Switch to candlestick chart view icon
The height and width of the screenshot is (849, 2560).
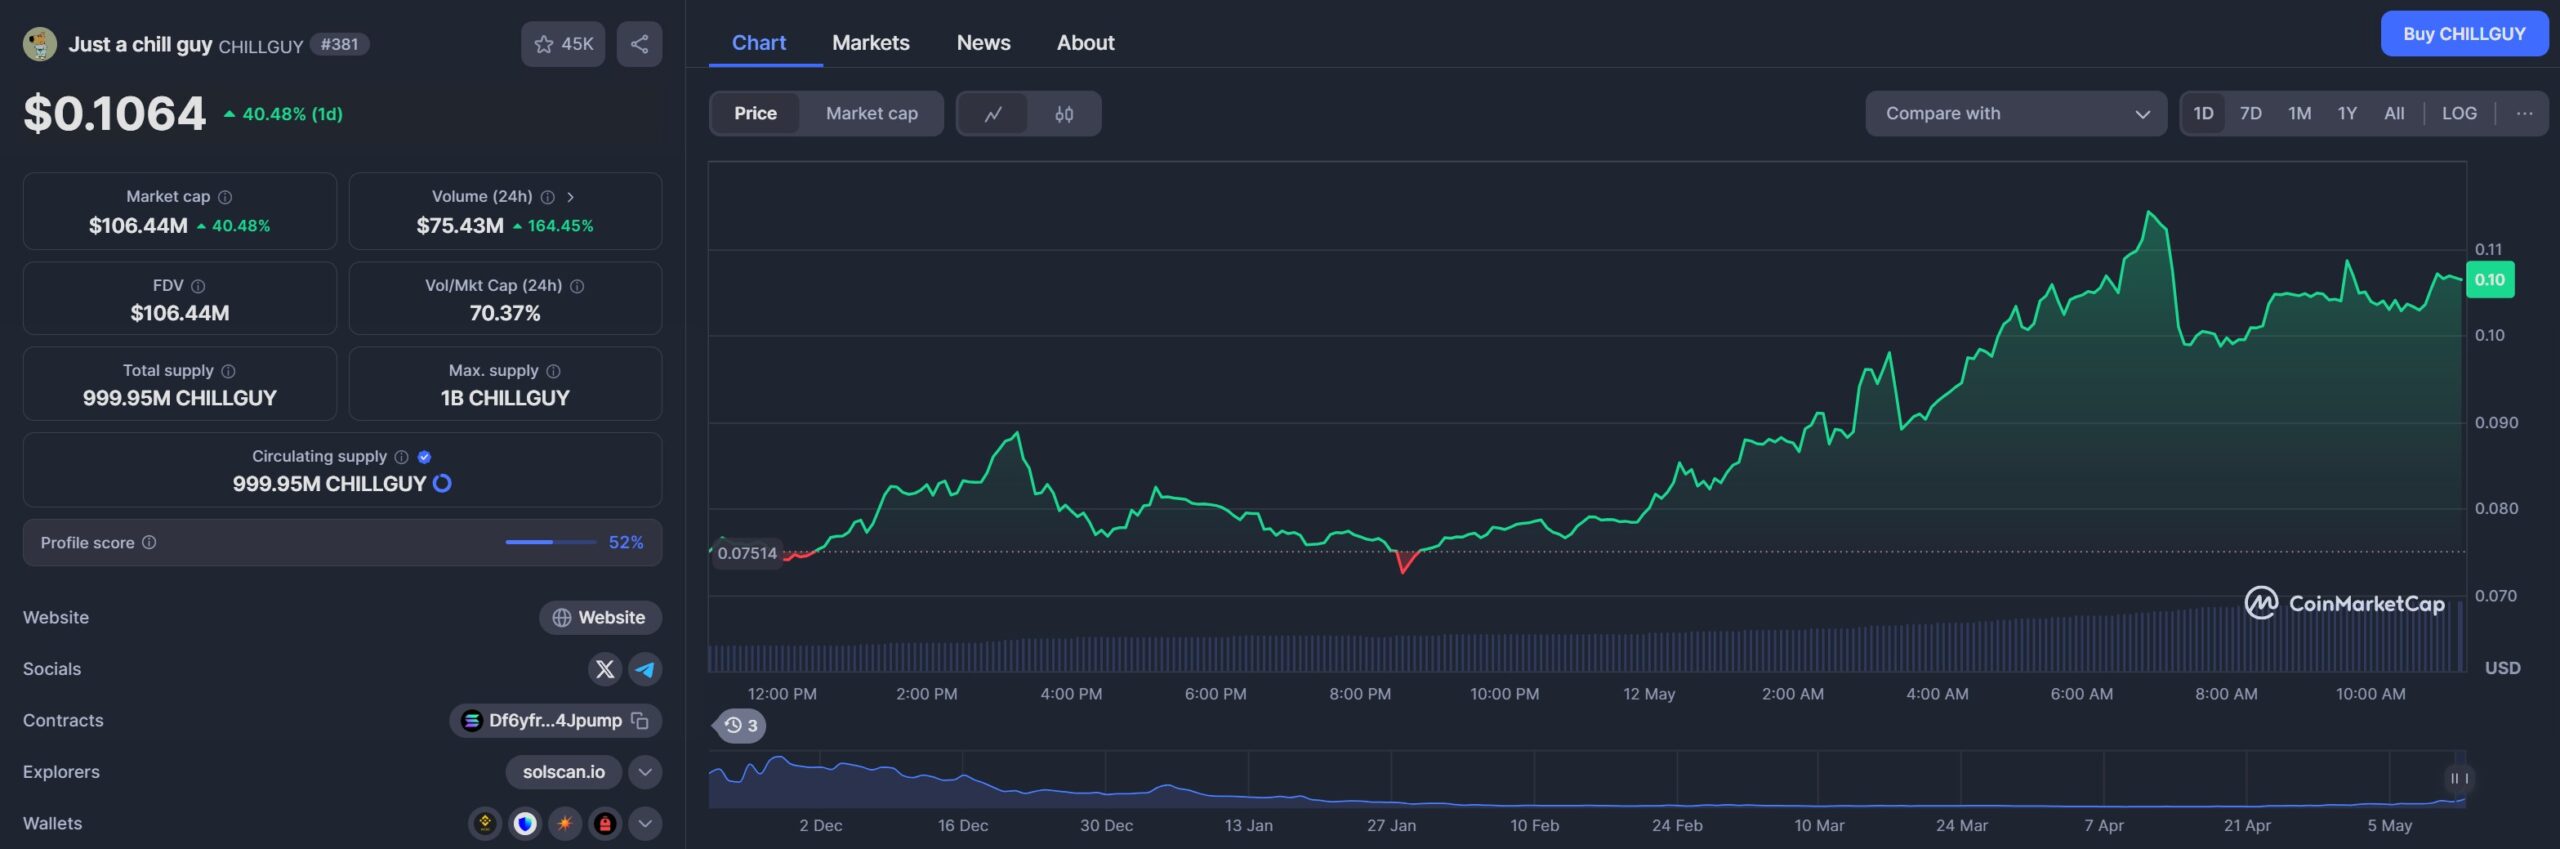click(x=1064, y=114)
